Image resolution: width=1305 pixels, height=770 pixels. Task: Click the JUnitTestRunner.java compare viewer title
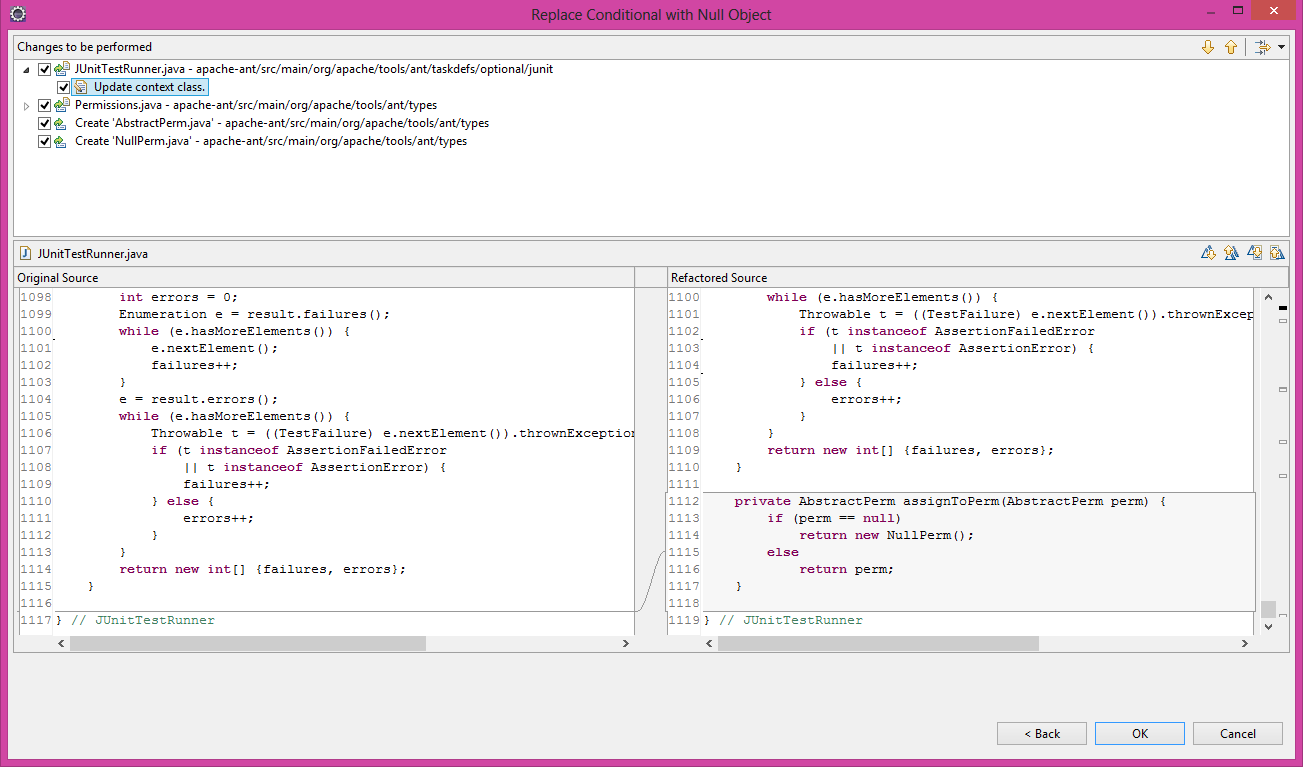pos(92,254)
